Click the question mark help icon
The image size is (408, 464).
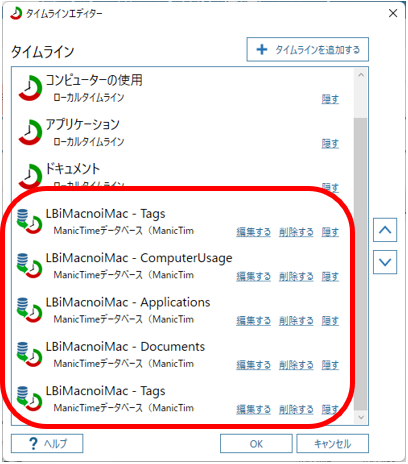tap(33, 444)
